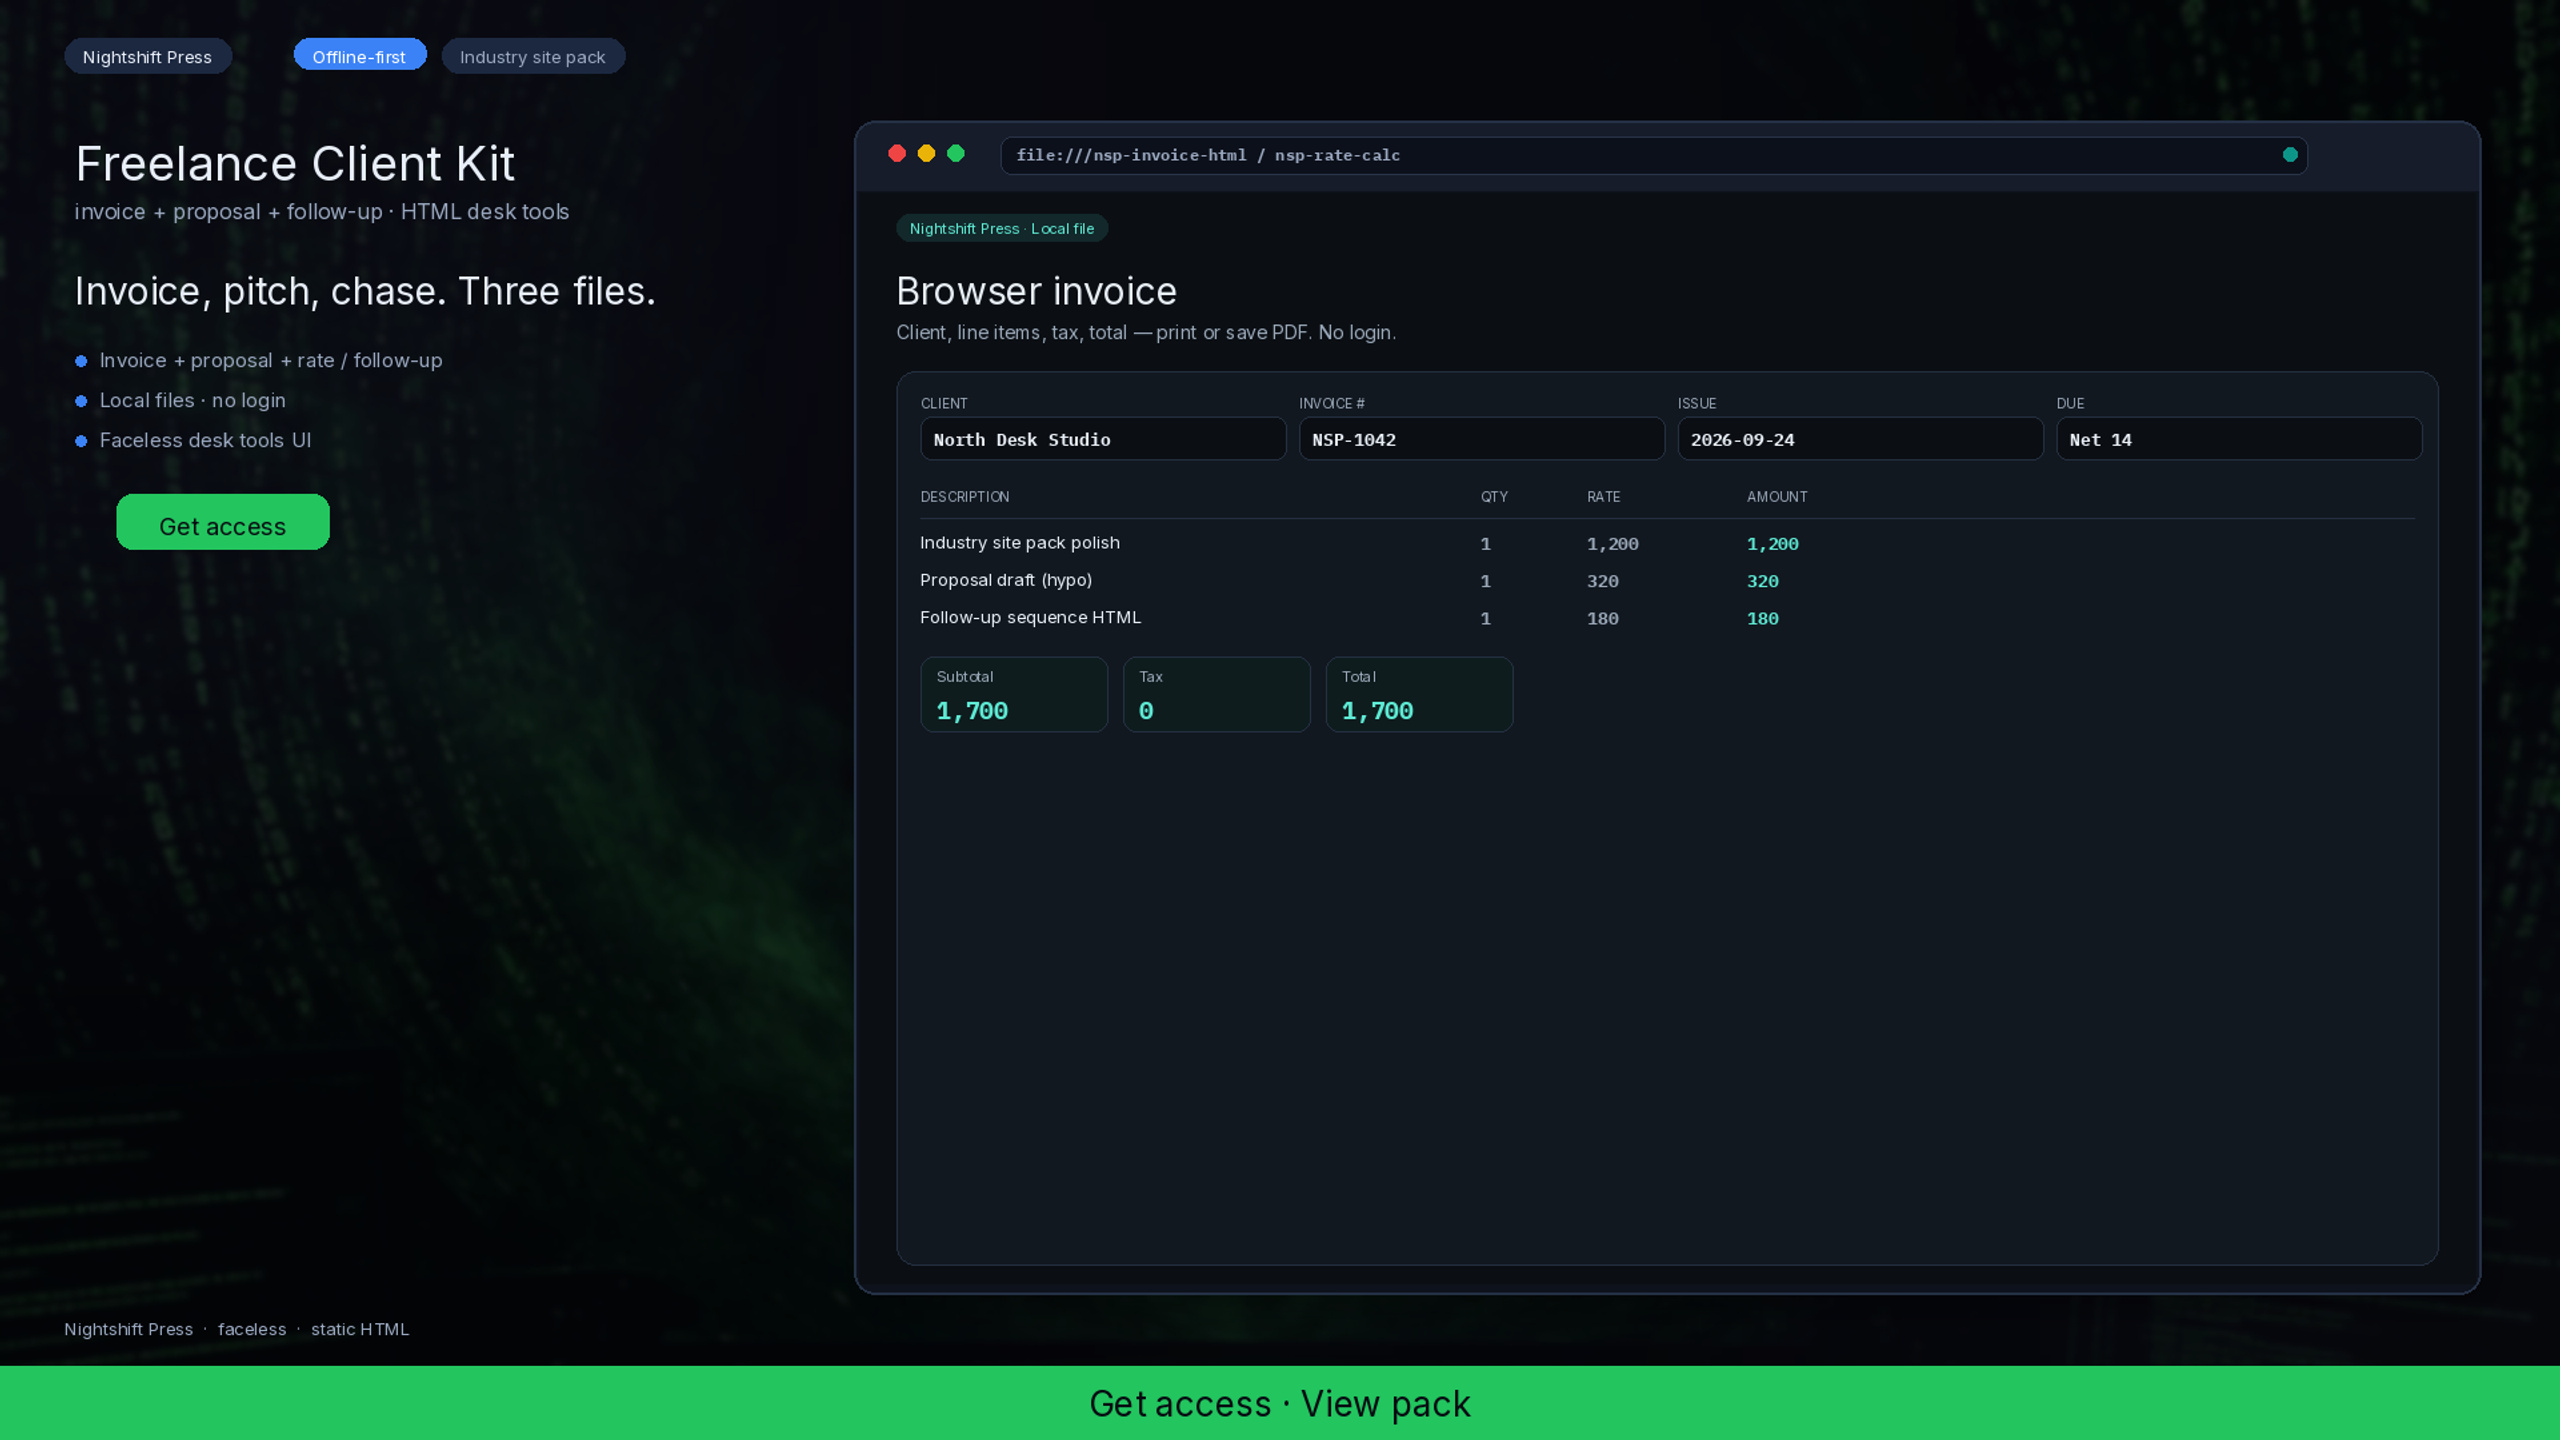Click the DESCRIPTION column header
2560x1440 pixels.
(x=964, y=497)
